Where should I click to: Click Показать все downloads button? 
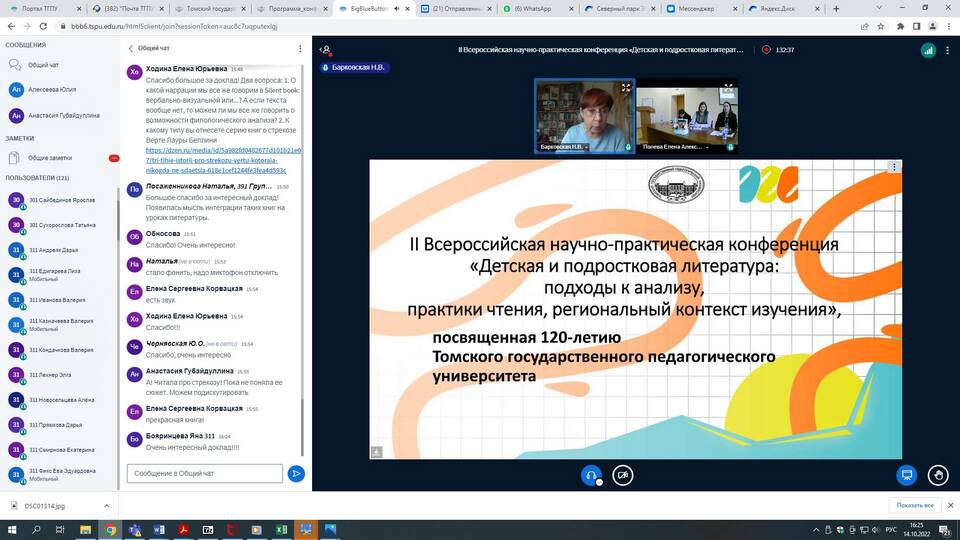click(x=914, y=505)
